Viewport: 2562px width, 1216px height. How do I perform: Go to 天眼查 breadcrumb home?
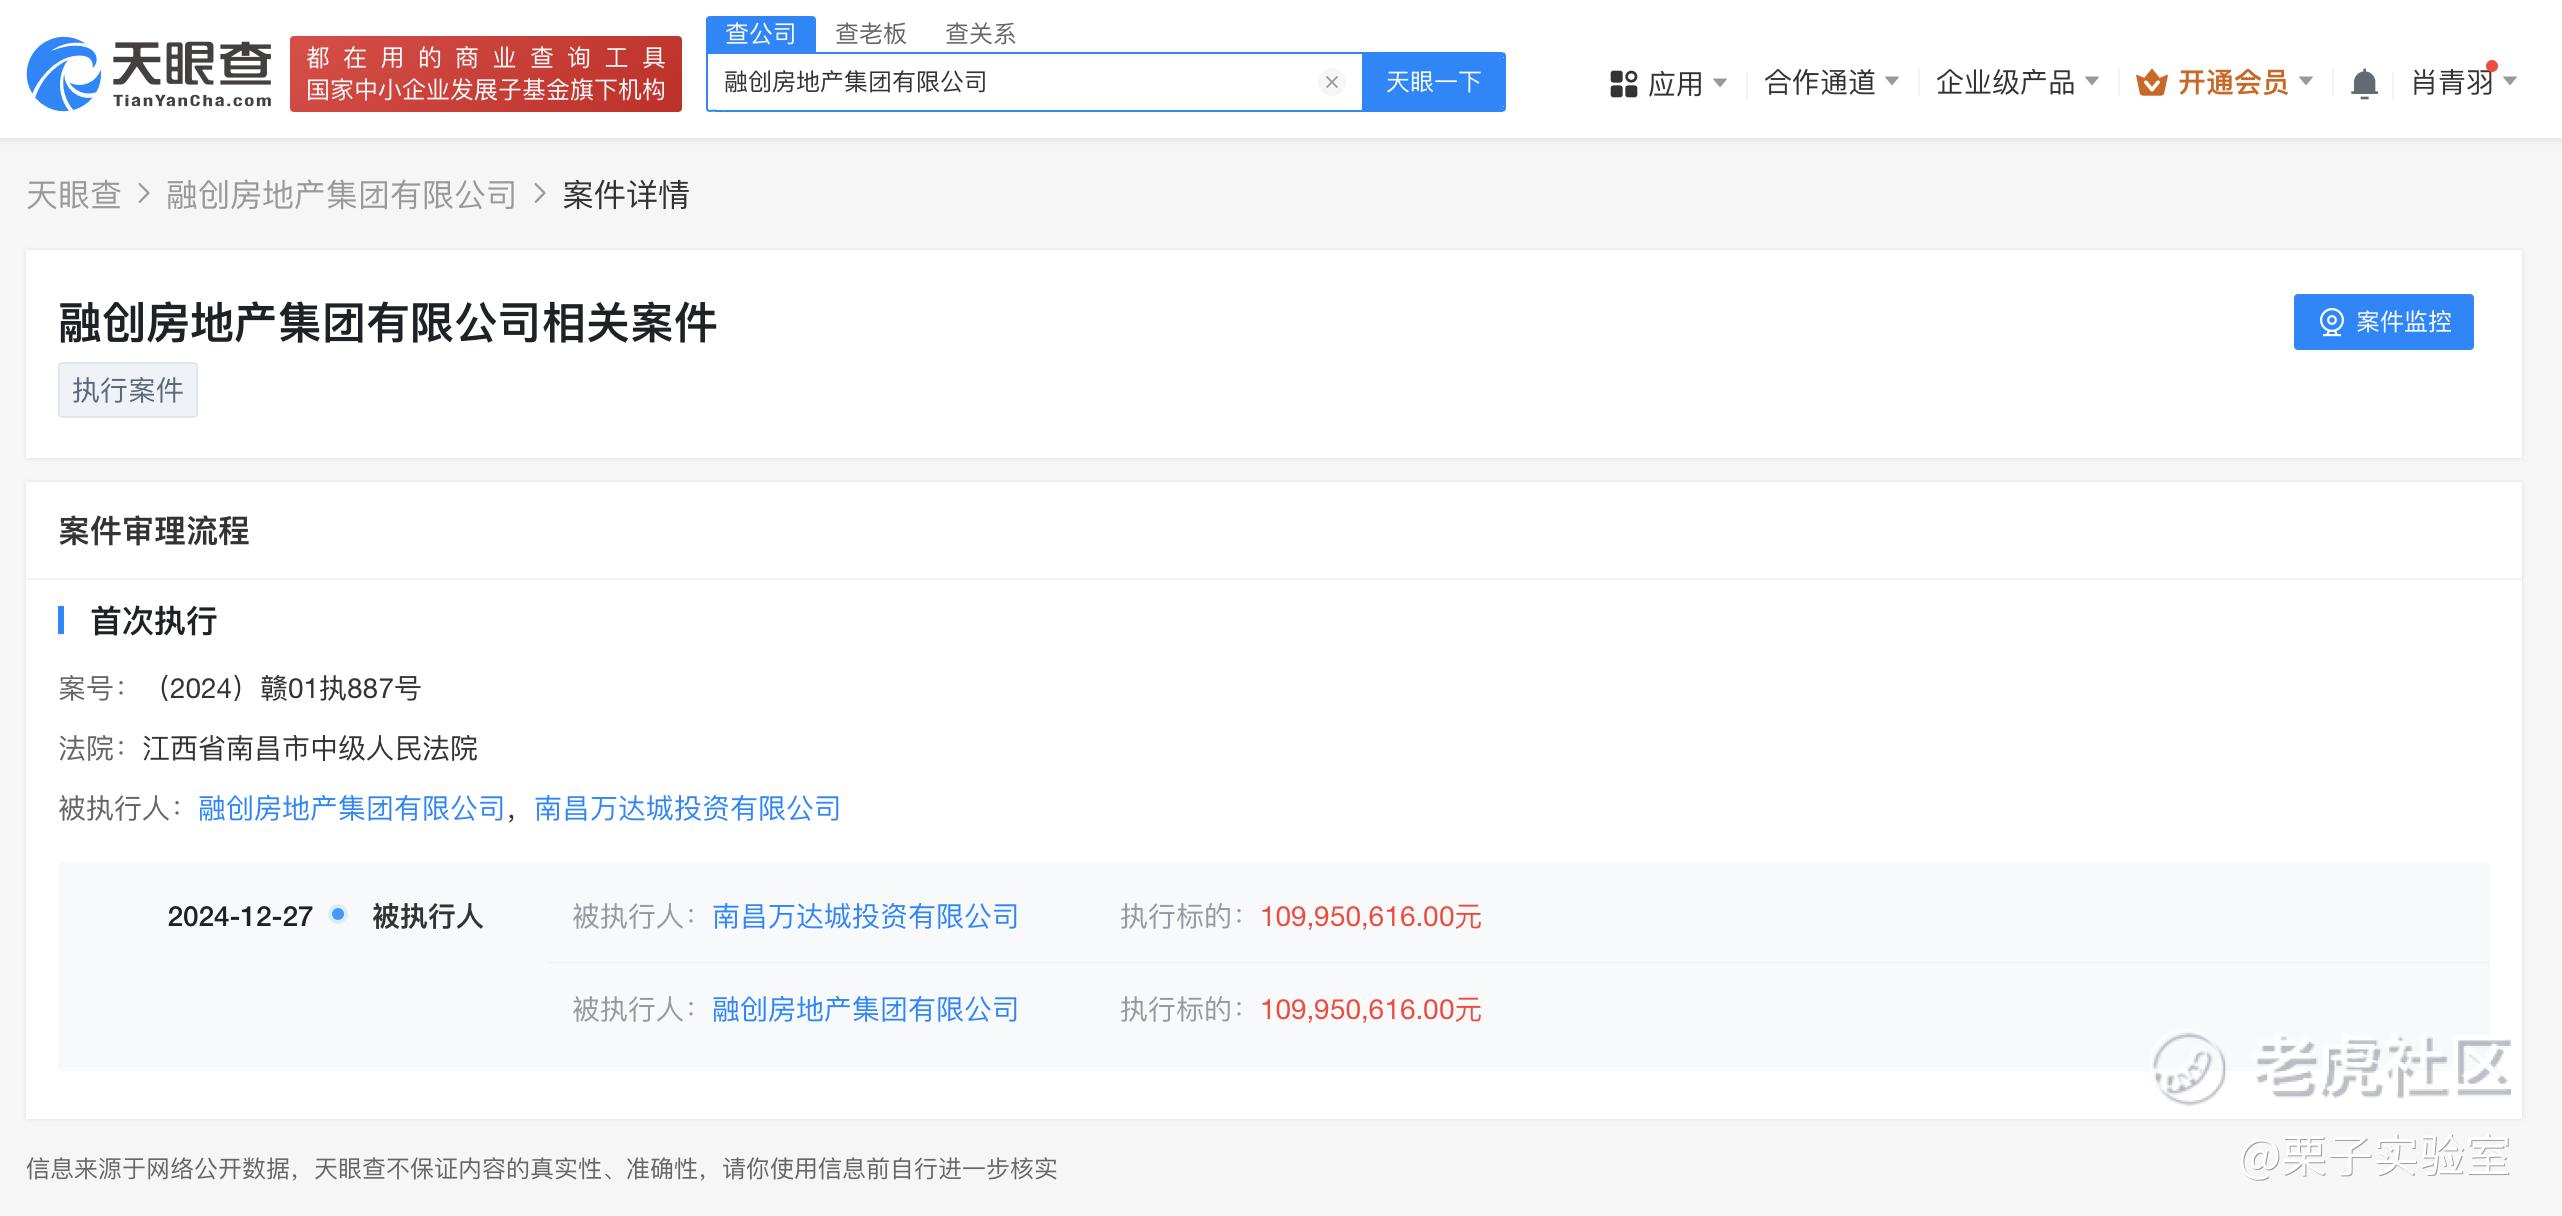pyautogui.click(x=73, y=194)
